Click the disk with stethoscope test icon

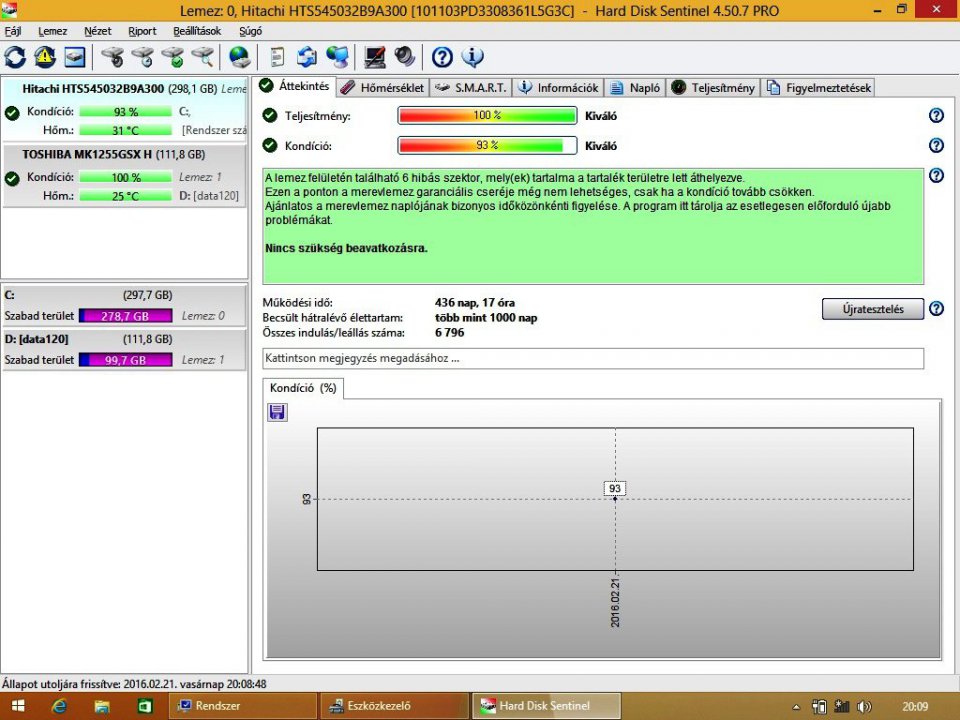(x=113, y=58)
